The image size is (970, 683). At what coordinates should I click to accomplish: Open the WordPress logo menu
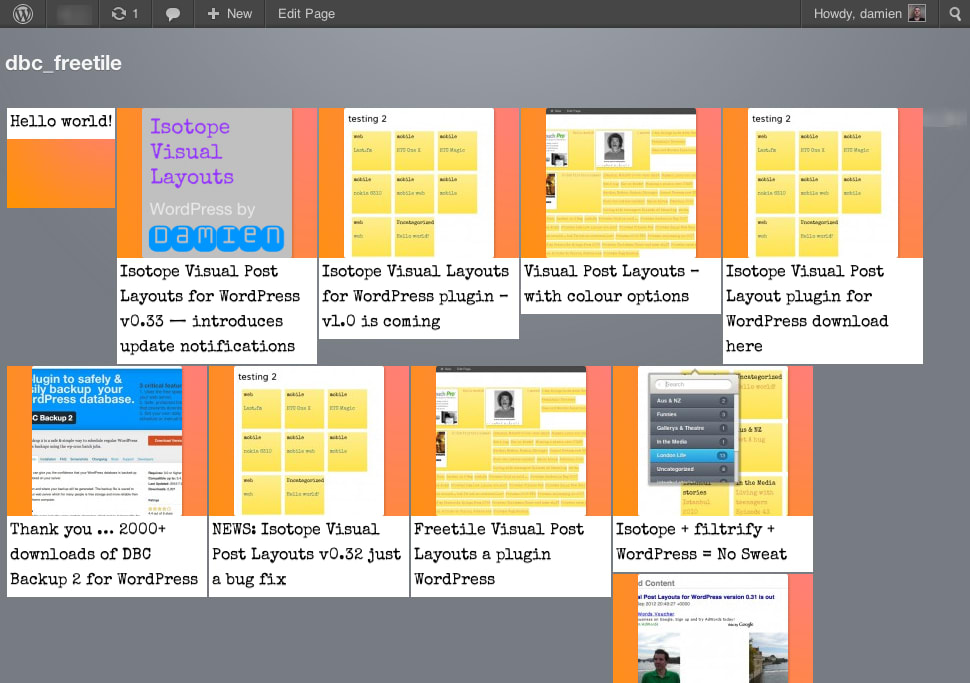tap(23, 14)
